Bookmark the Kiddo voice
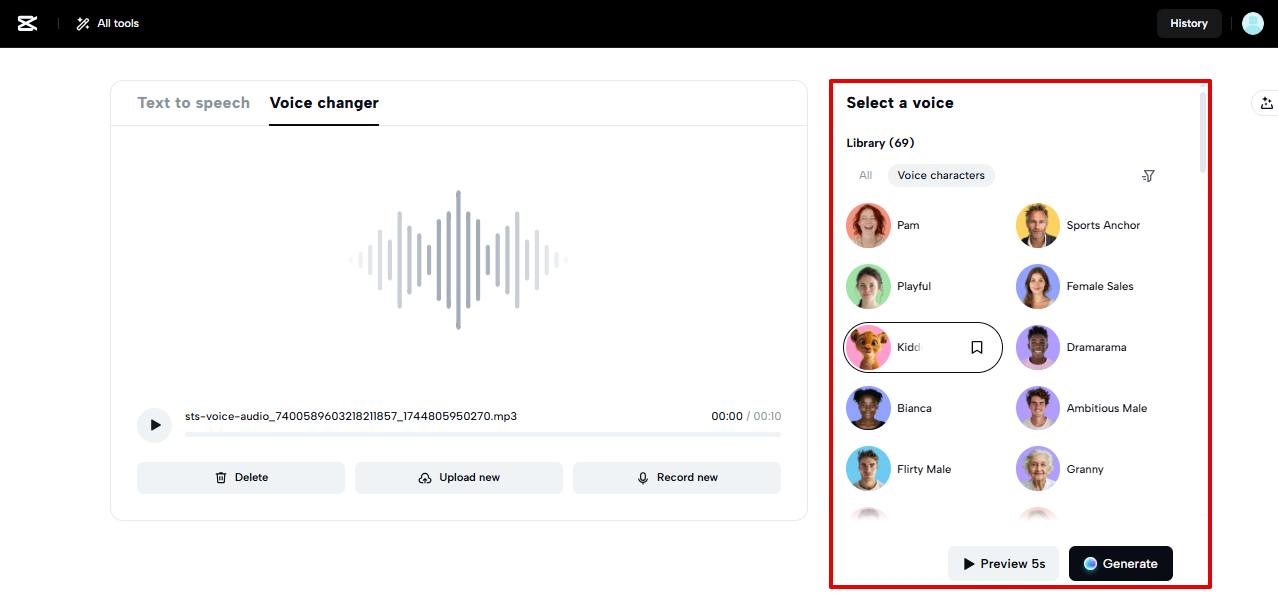 point(976,347)
